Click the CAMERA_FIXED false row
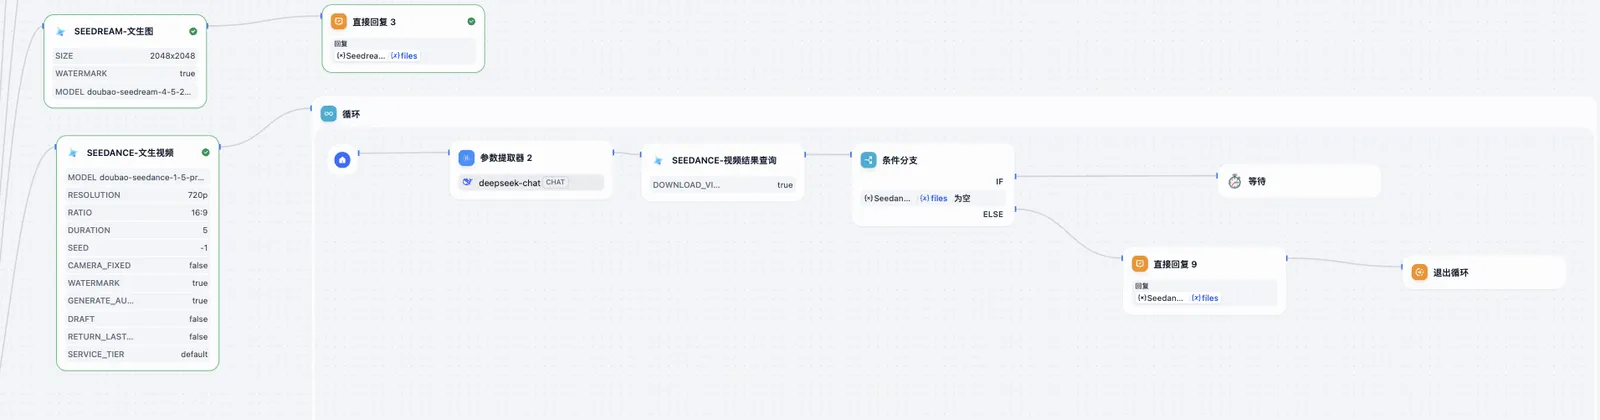This screenshot has height=420, width=1600. [138, 266]
